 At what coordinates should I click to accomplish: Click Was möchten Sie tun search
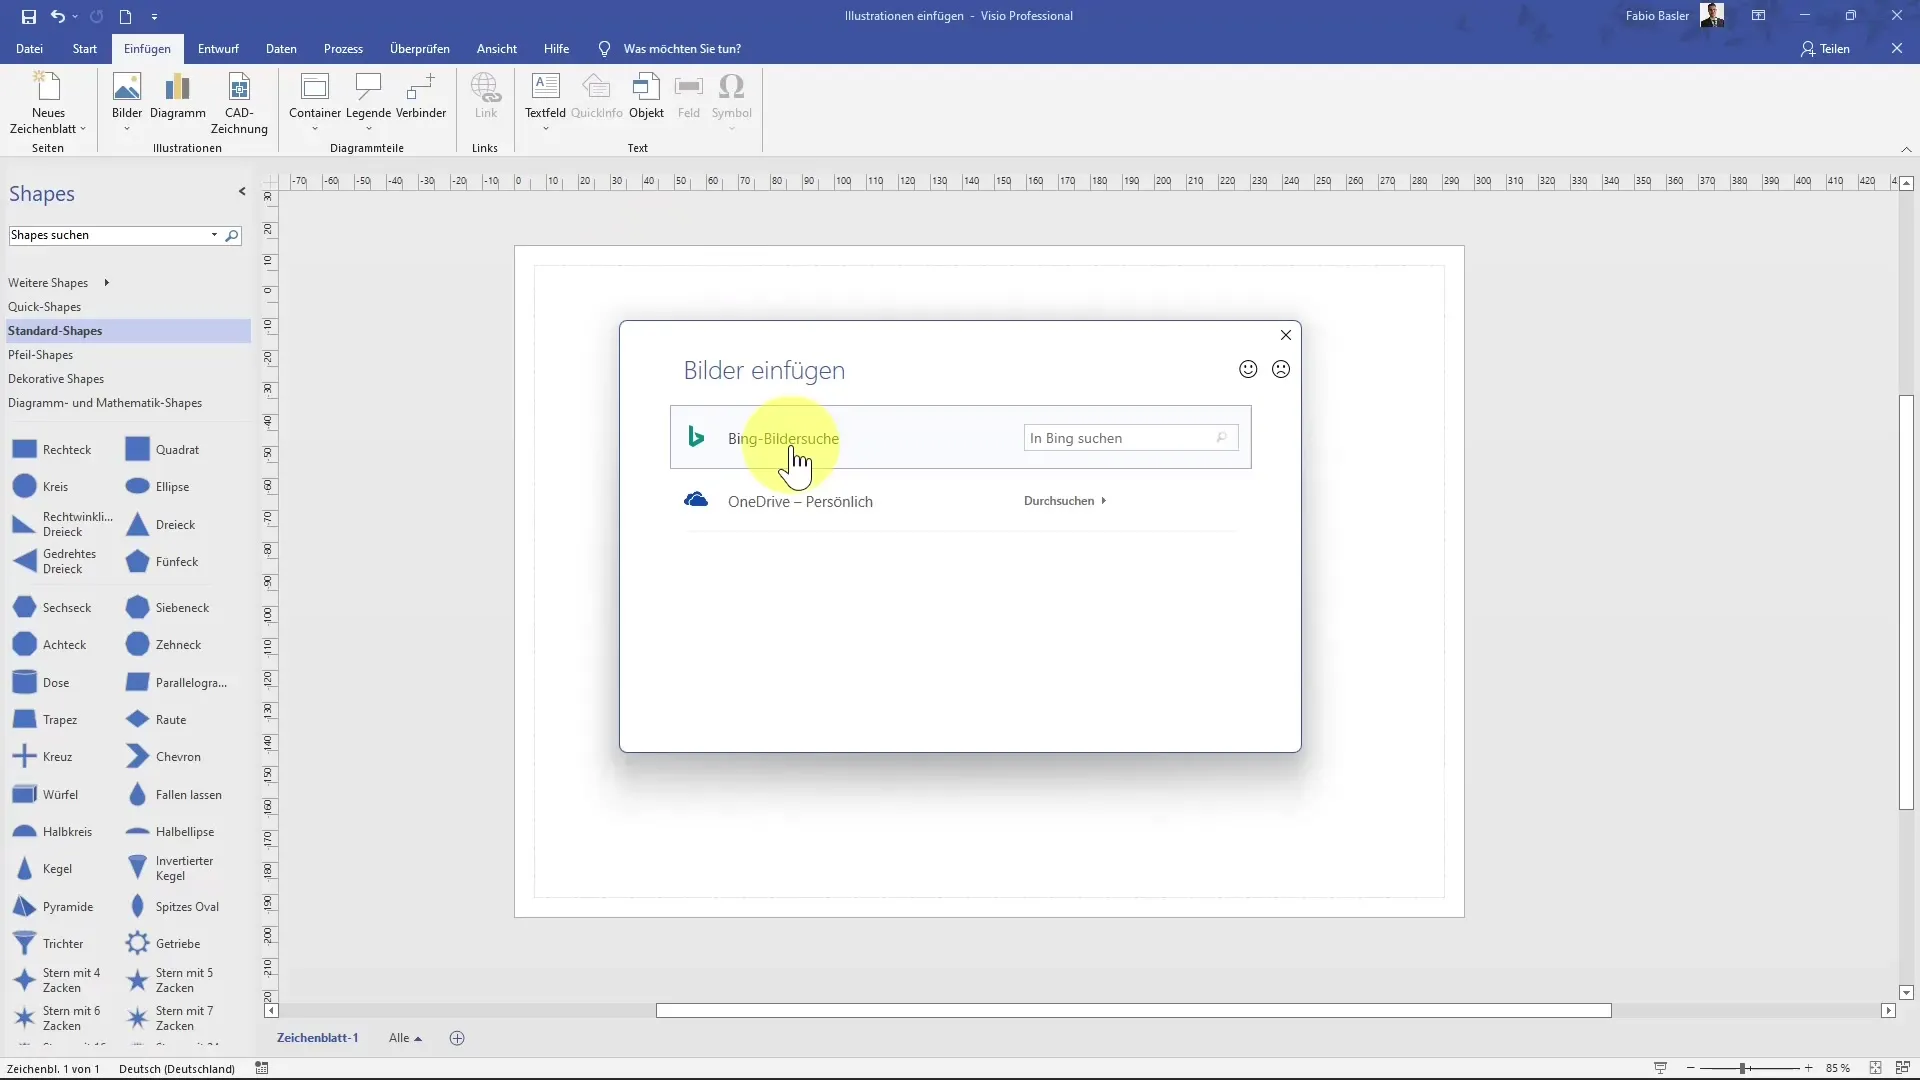coord(682,49)
